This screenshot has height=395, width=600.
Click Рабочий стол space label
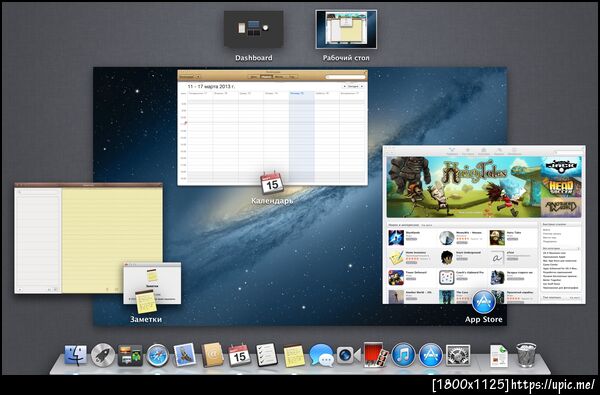coord(346,58)
